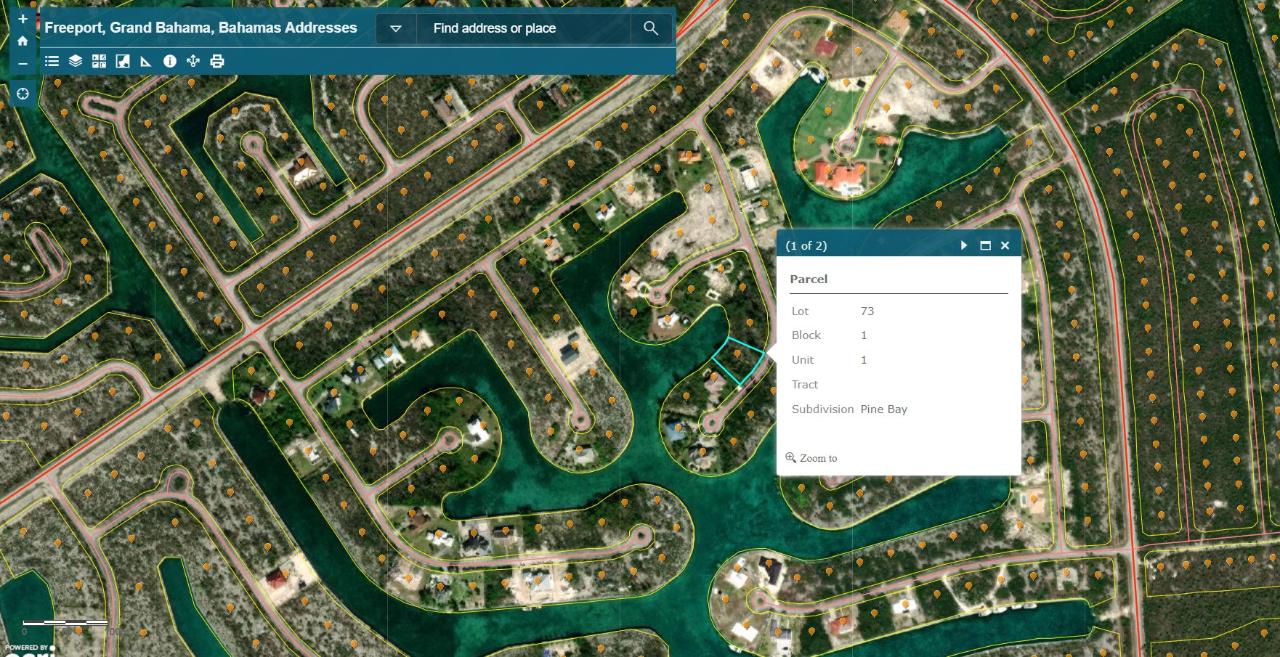Open the Legend list widget
Image resolution: width=1280 pixels, height=657 pixels.
point(52,61)
